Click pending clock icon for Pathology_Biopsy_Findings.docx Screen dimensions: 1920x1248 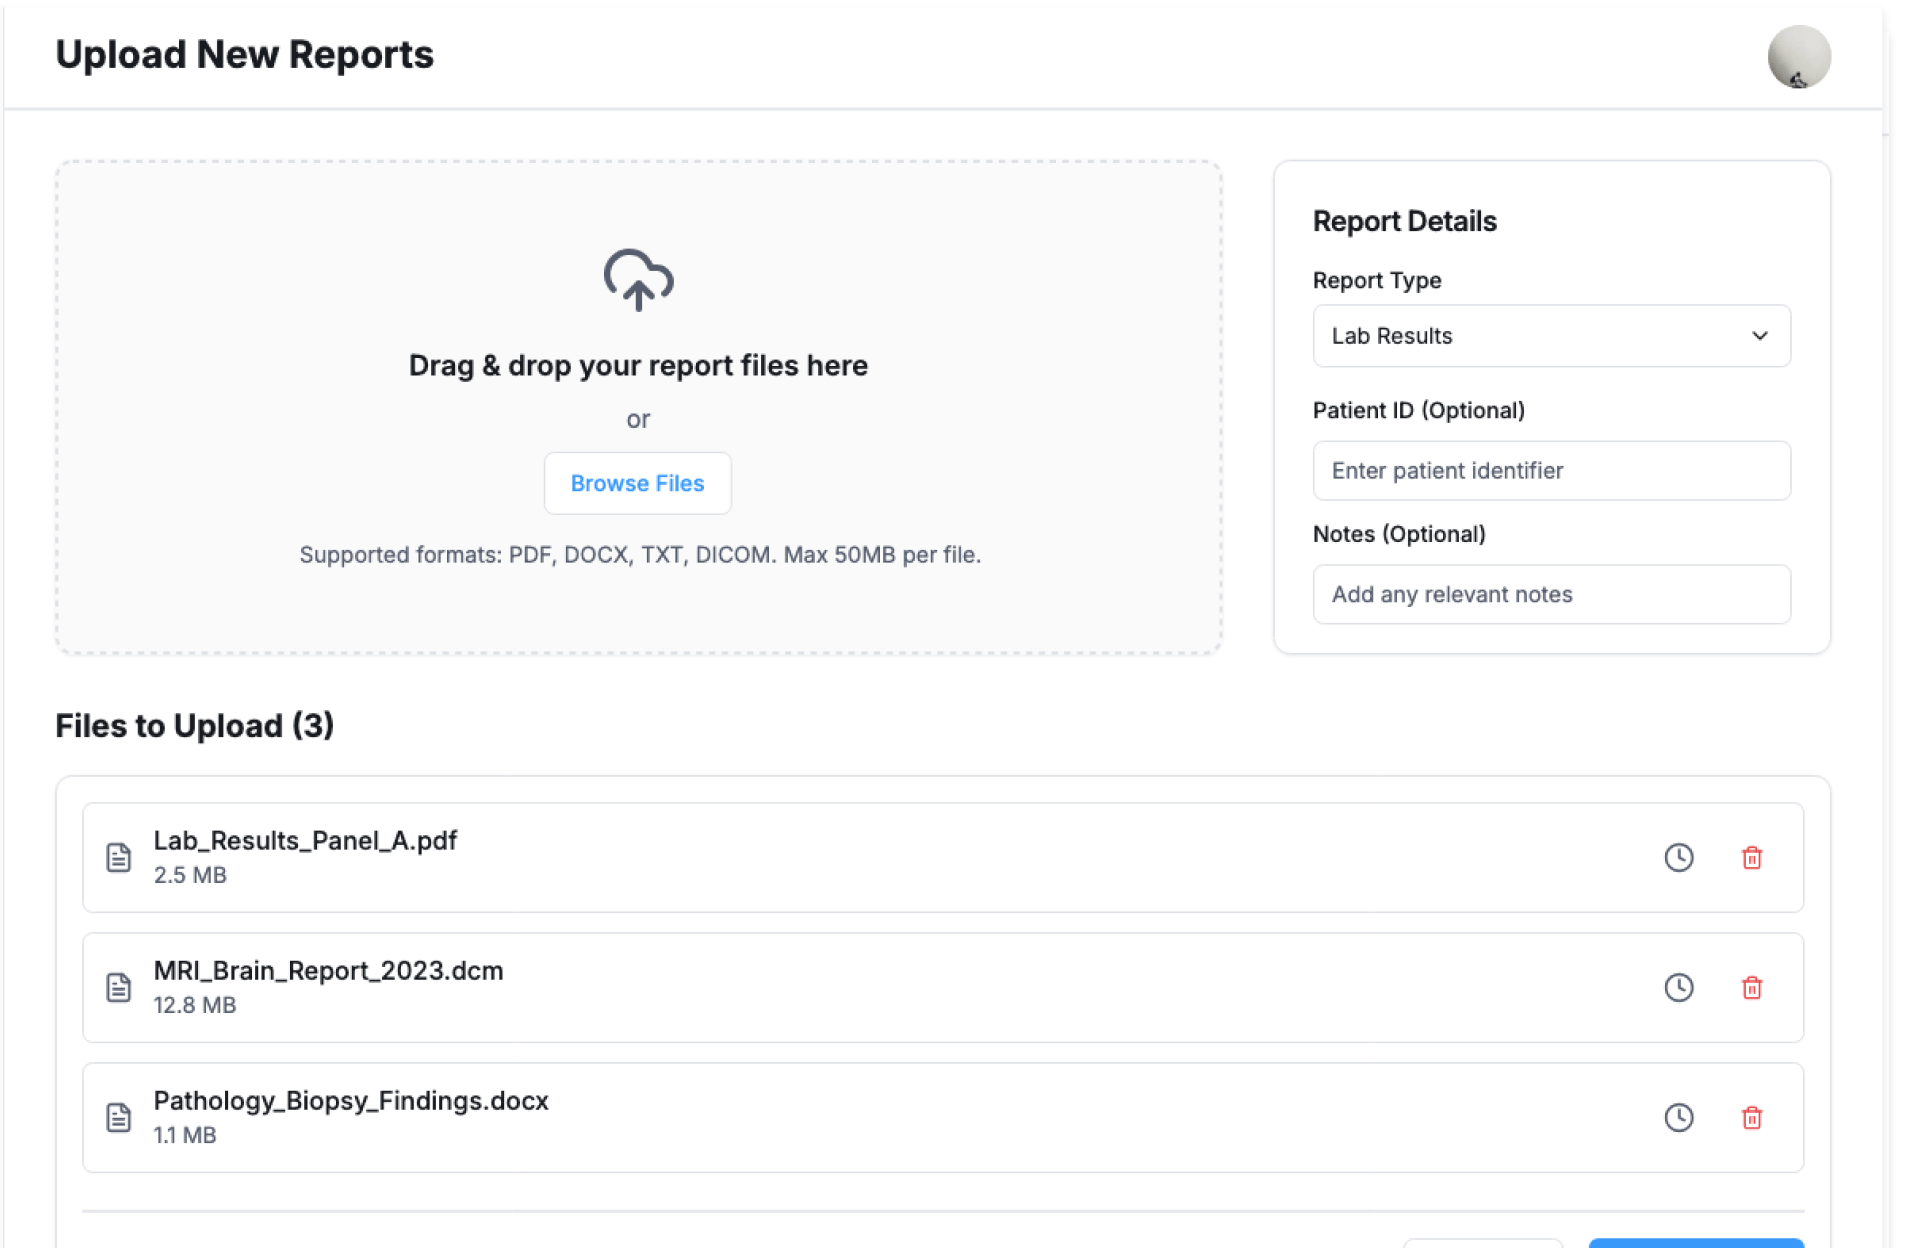pyautogui.click(x=1678, y=1118)
